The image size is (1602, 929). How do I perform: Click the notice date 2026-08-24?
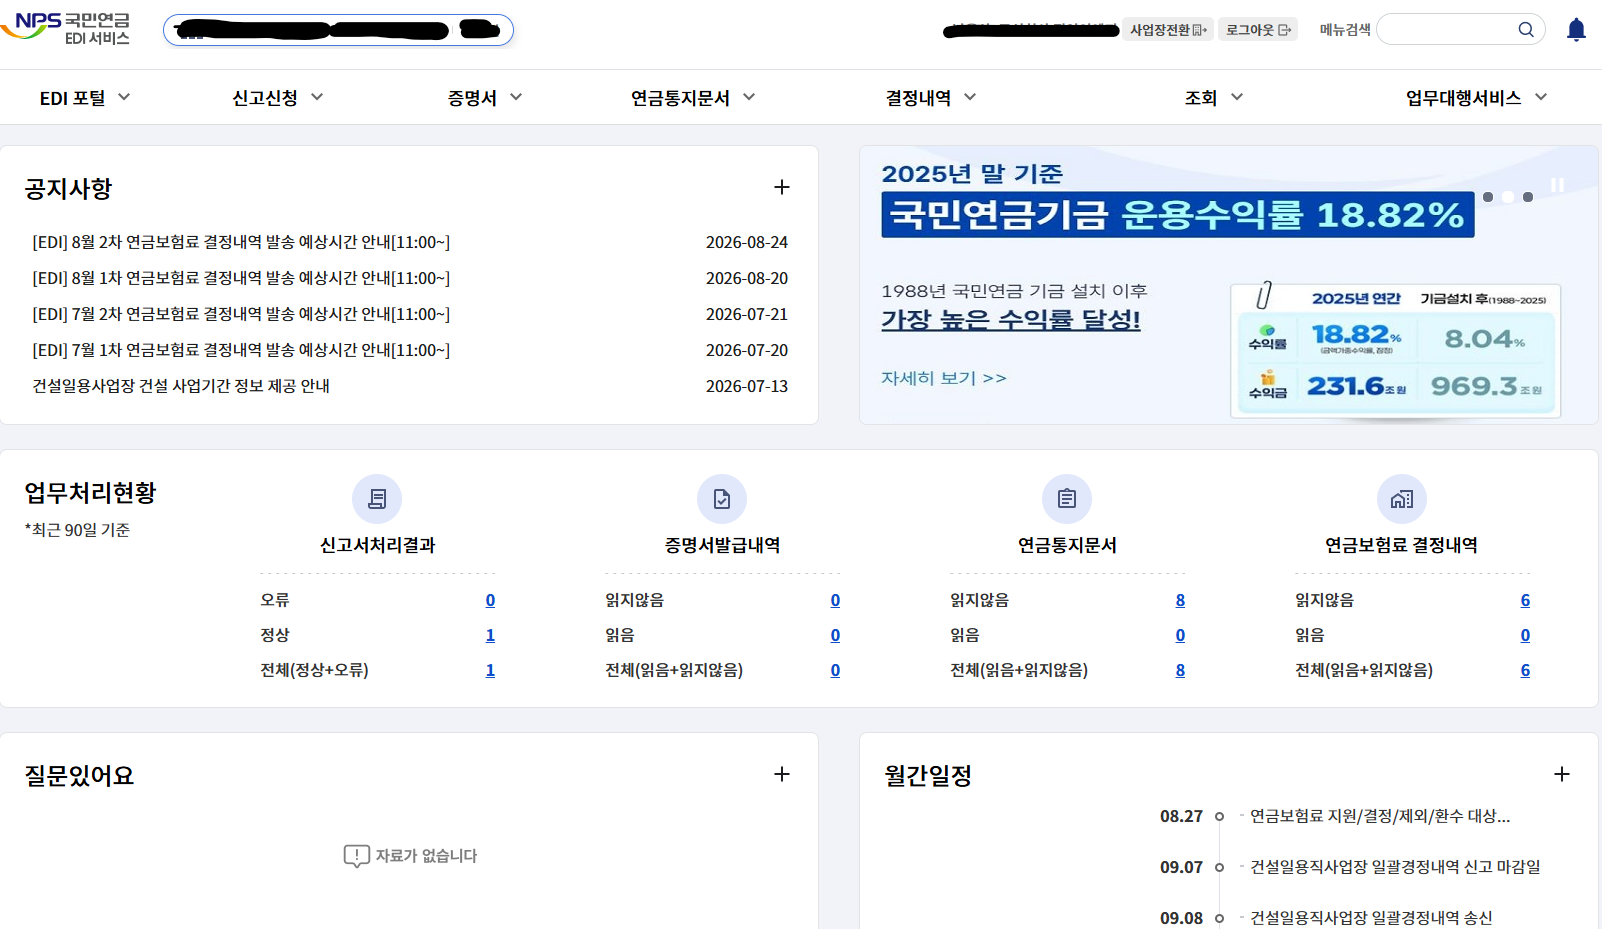747,242
